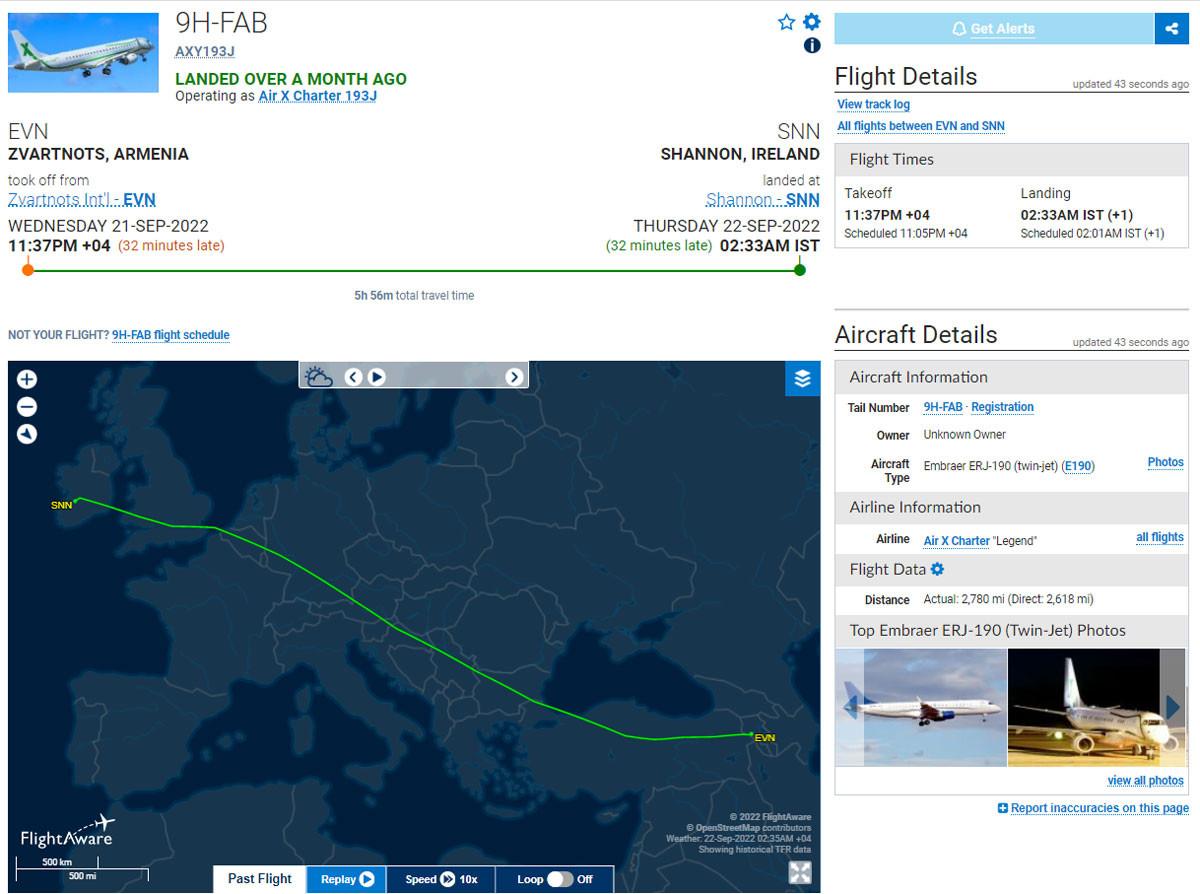The width and height of the screenshot is (1200, 894).
Task: Play the weather animation
Action: (377, 377)
